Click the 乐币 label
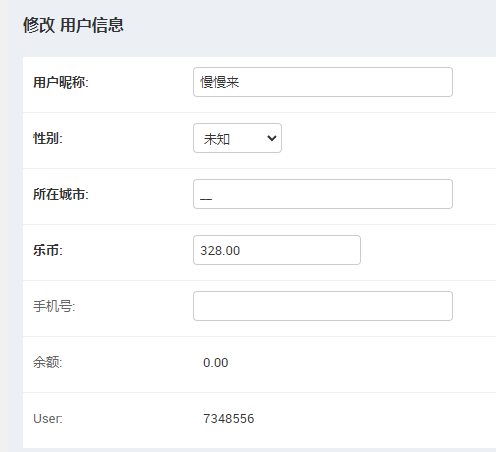 [48, 250]
